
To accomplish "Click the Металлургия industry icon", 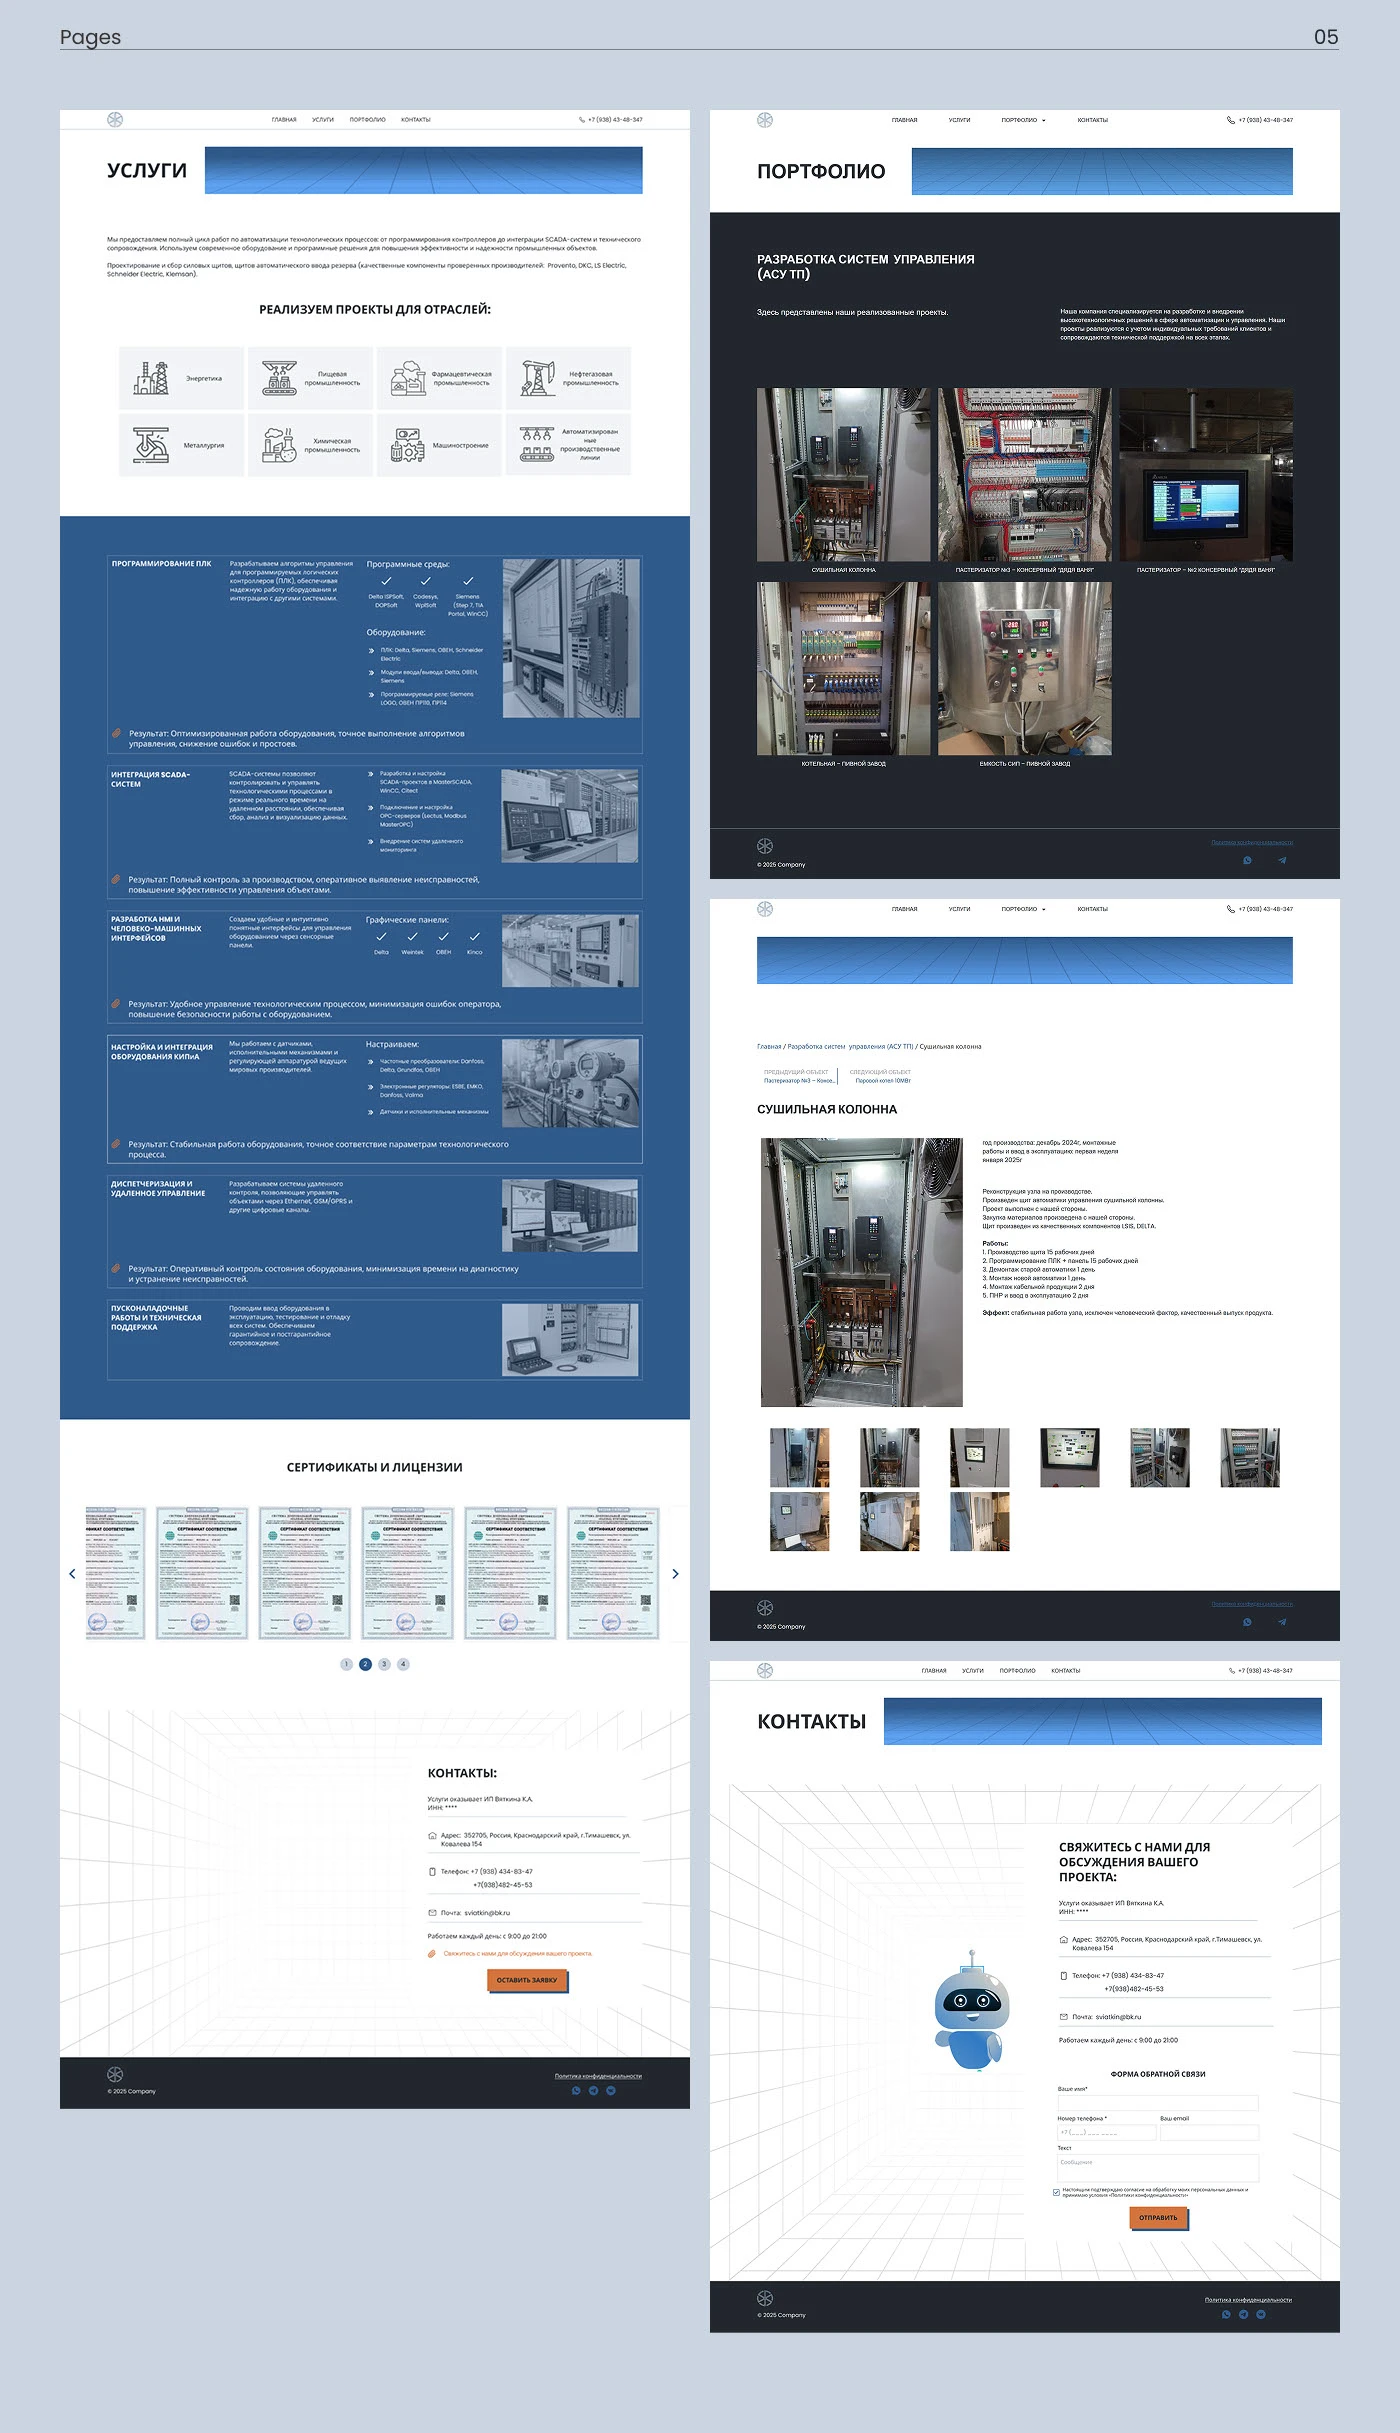I will pos(151,445).
